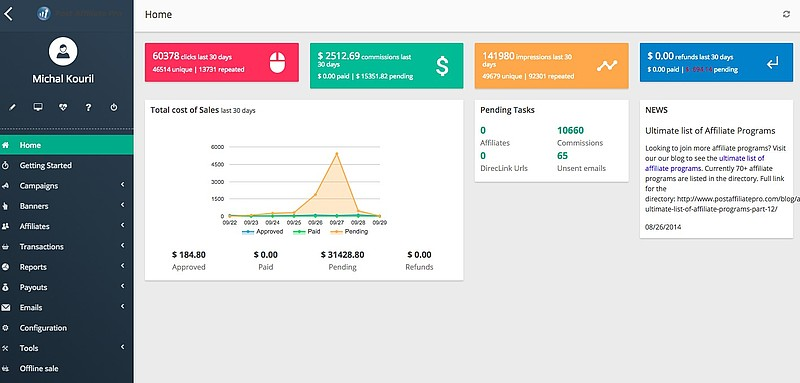Click the Offline sale sidebar icon
Screen dimensions: 800x383
[x=6, y=368]
